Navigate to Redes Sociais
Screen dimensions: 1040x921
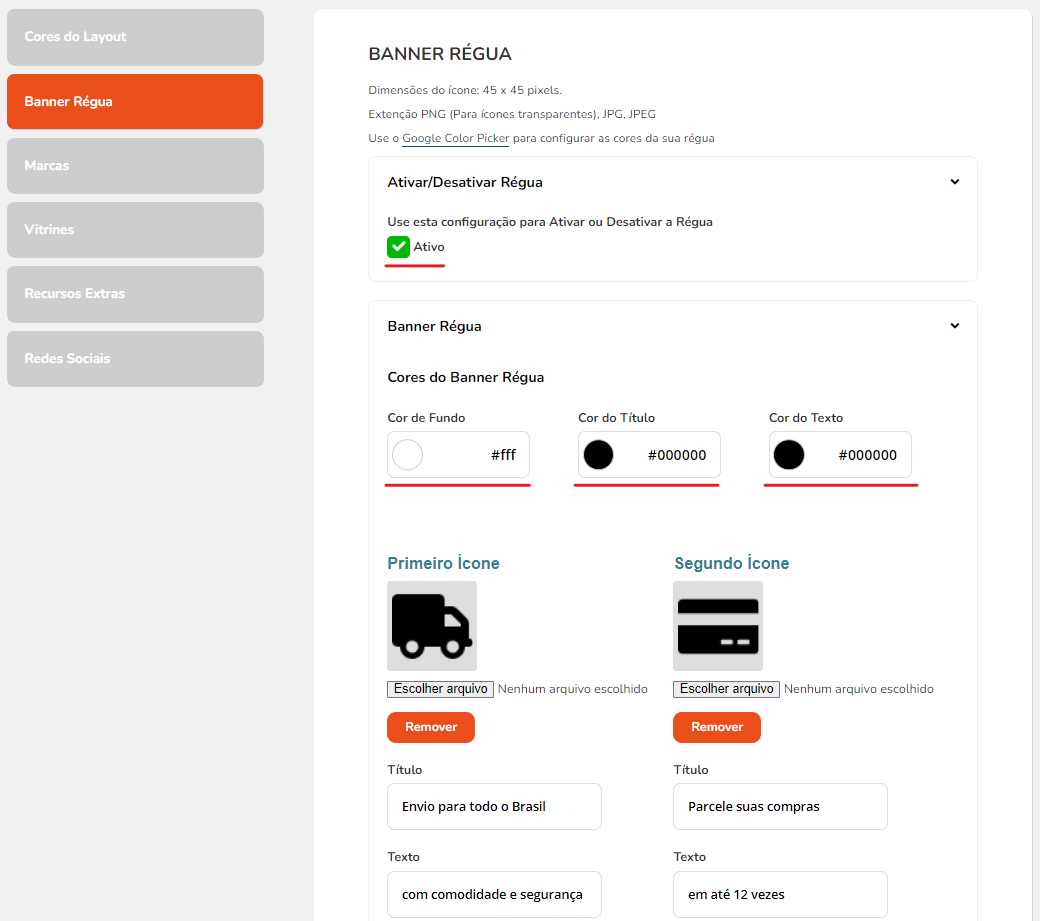135,359
